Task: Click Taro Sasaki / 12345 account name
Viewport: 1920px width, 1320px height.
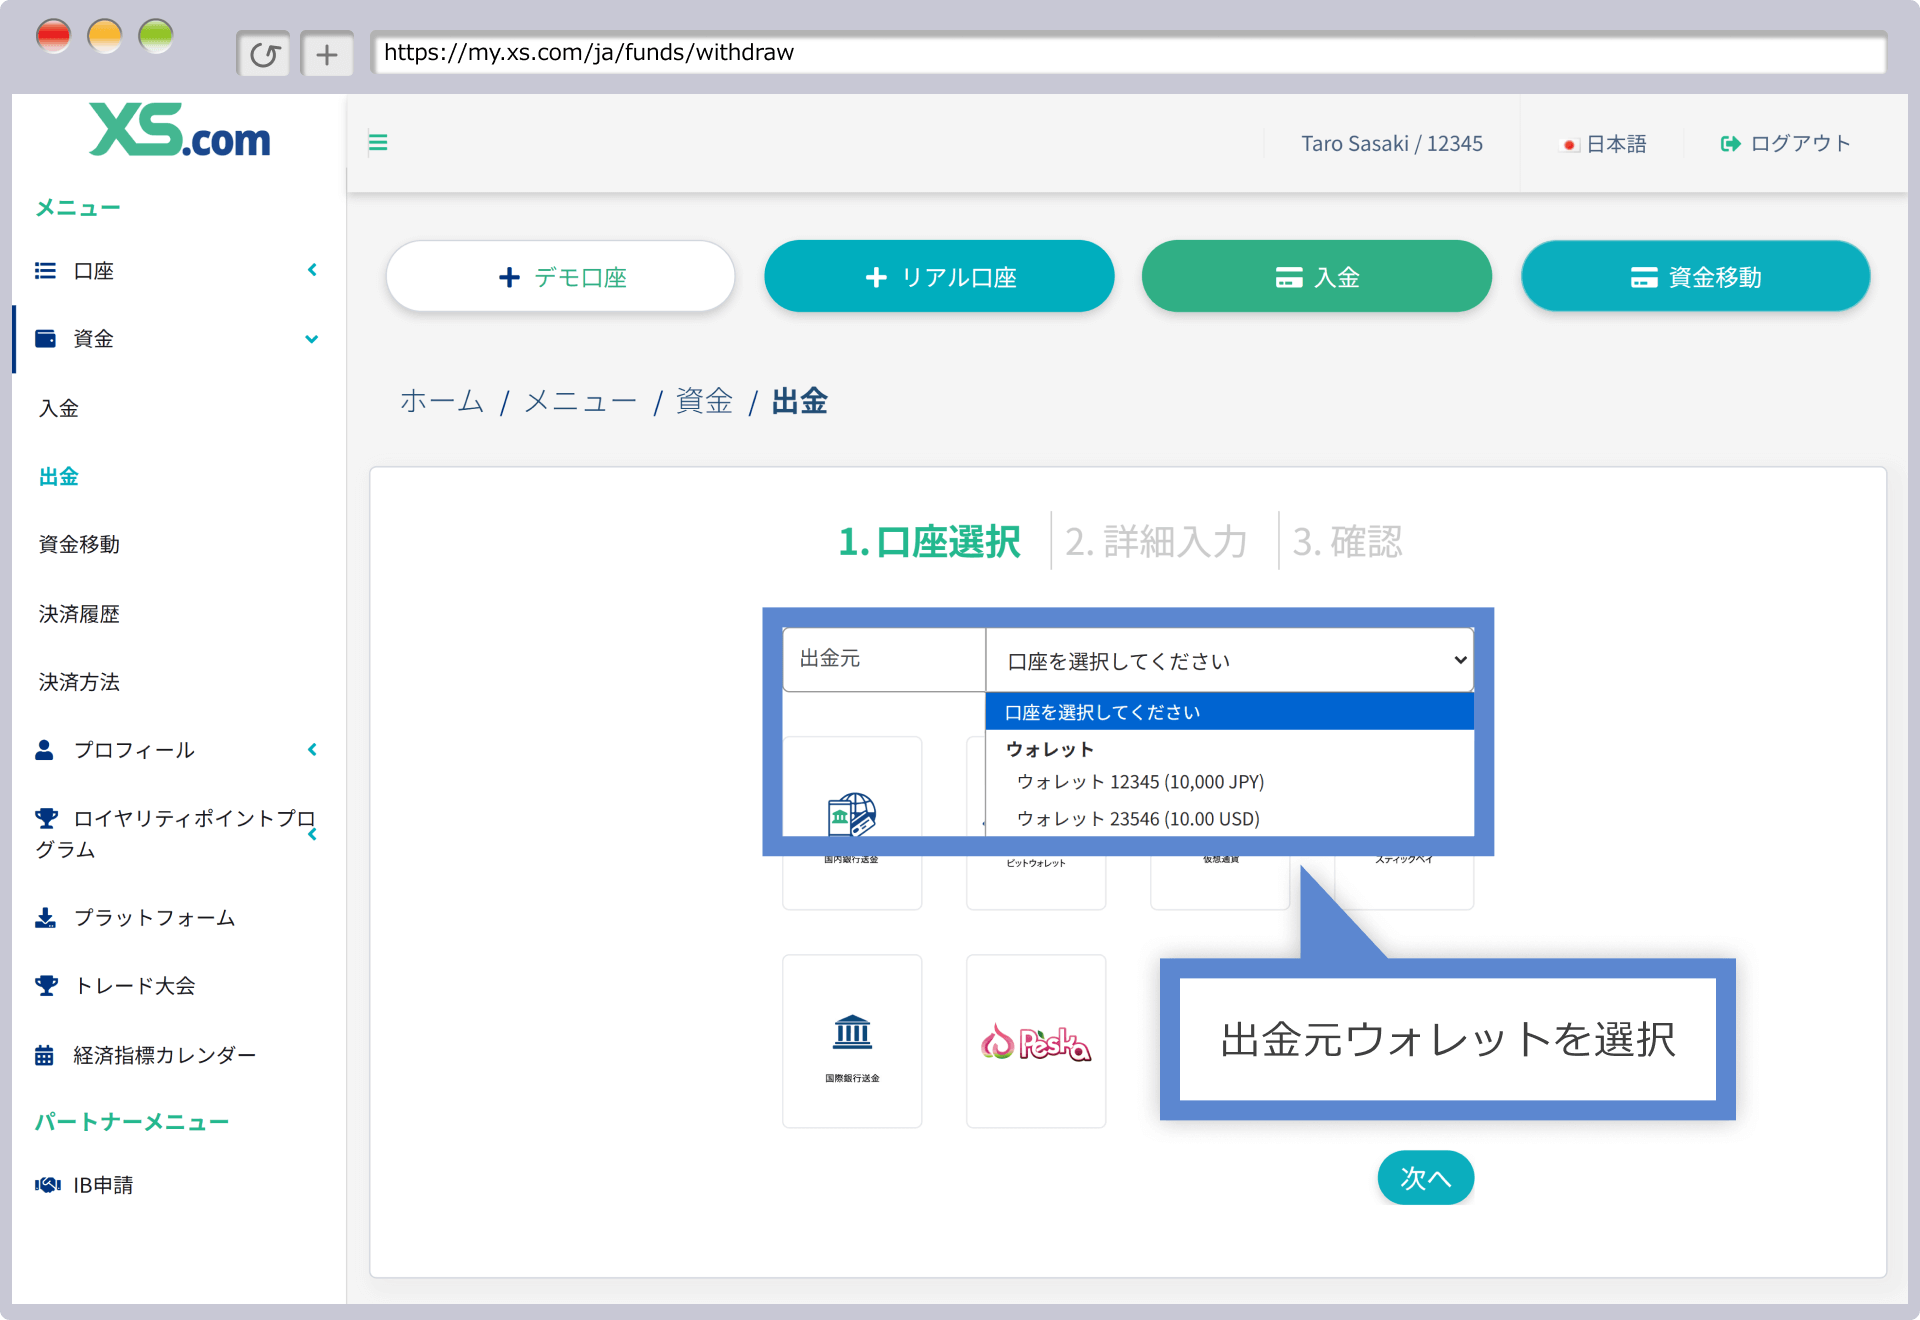Action: point(1392,143)
